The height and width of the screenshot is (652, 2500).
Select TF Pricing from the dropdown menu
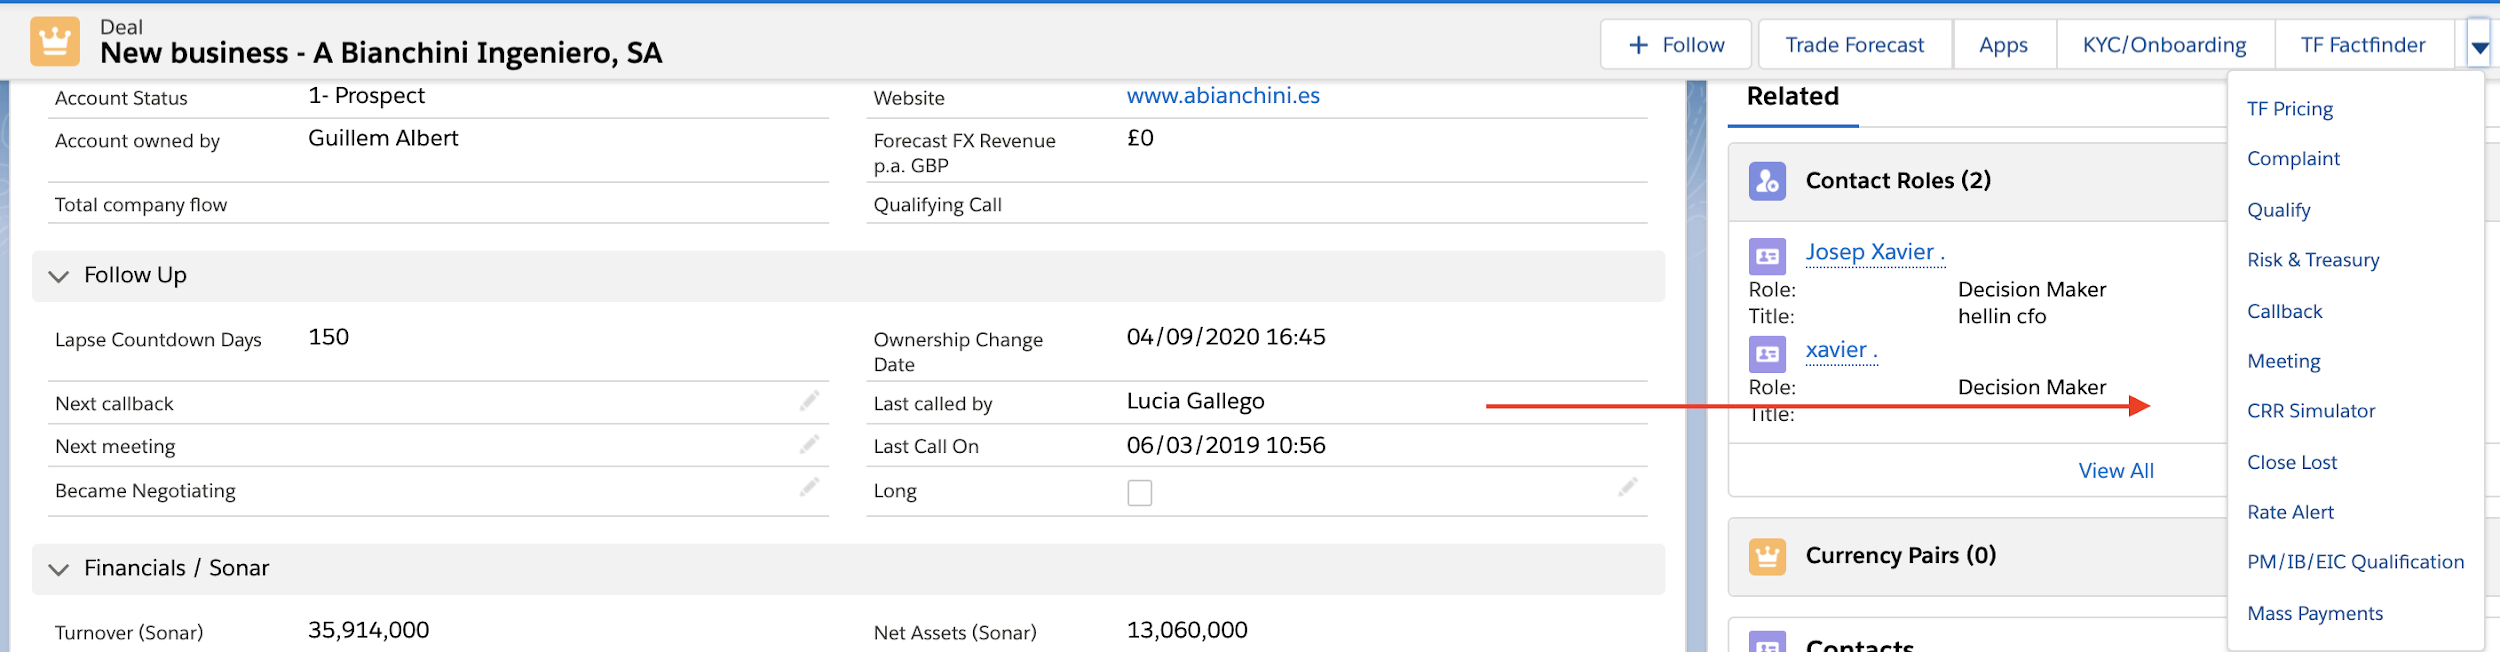click(2289, 109)
